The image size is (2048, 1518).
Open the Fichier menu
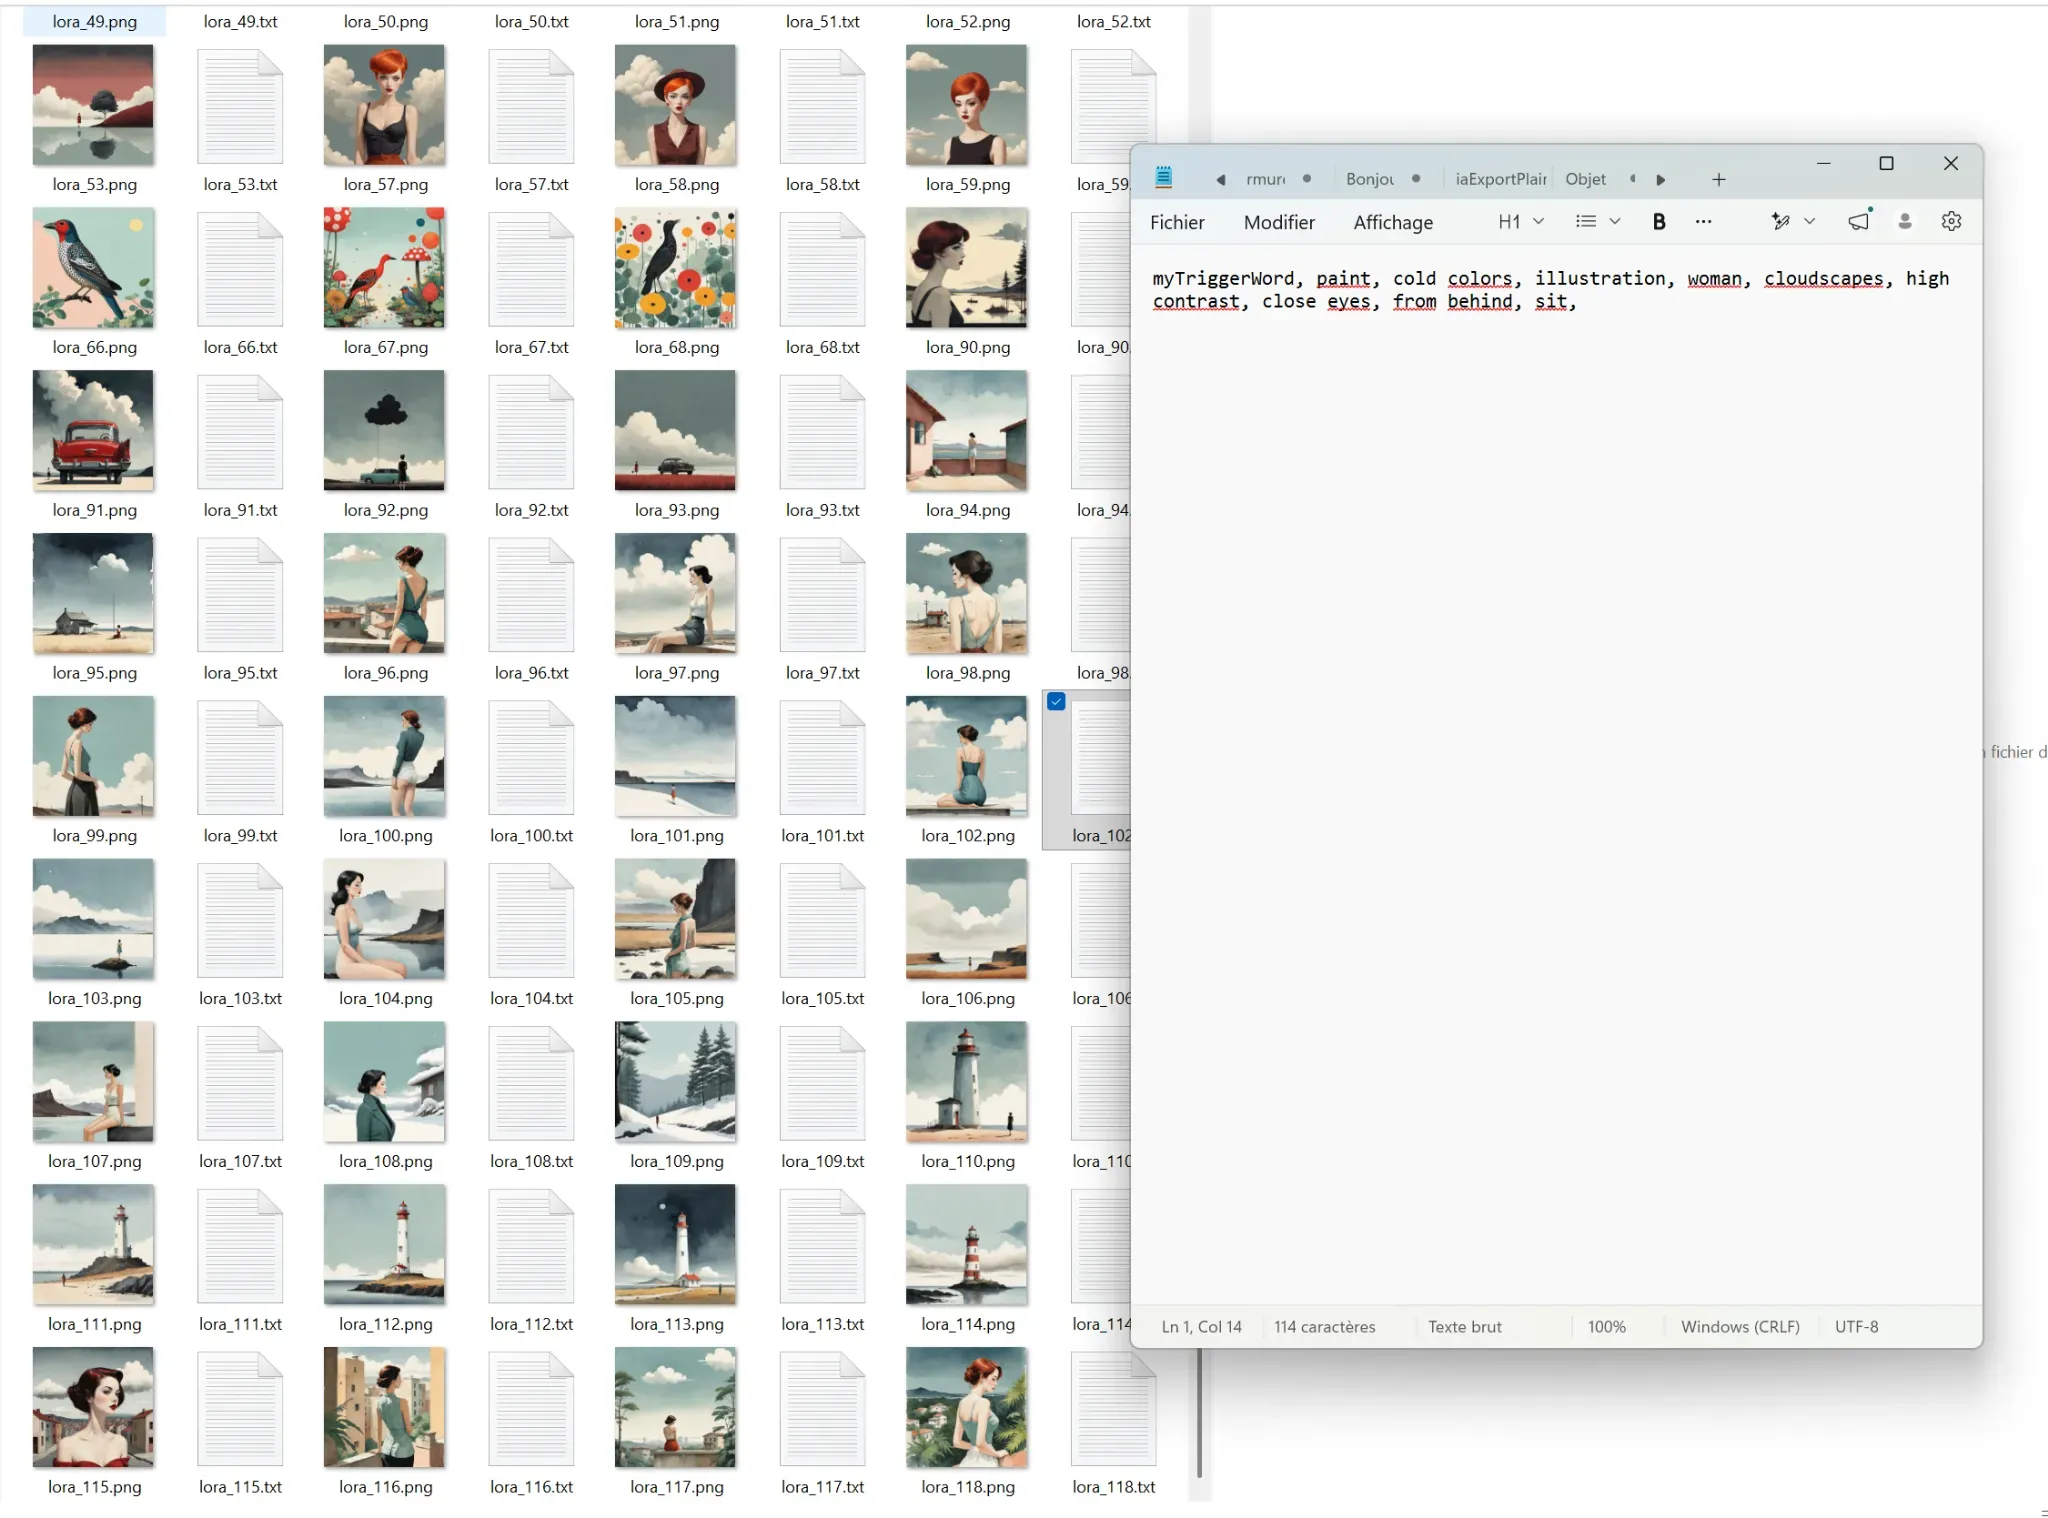click(1177, 222)
